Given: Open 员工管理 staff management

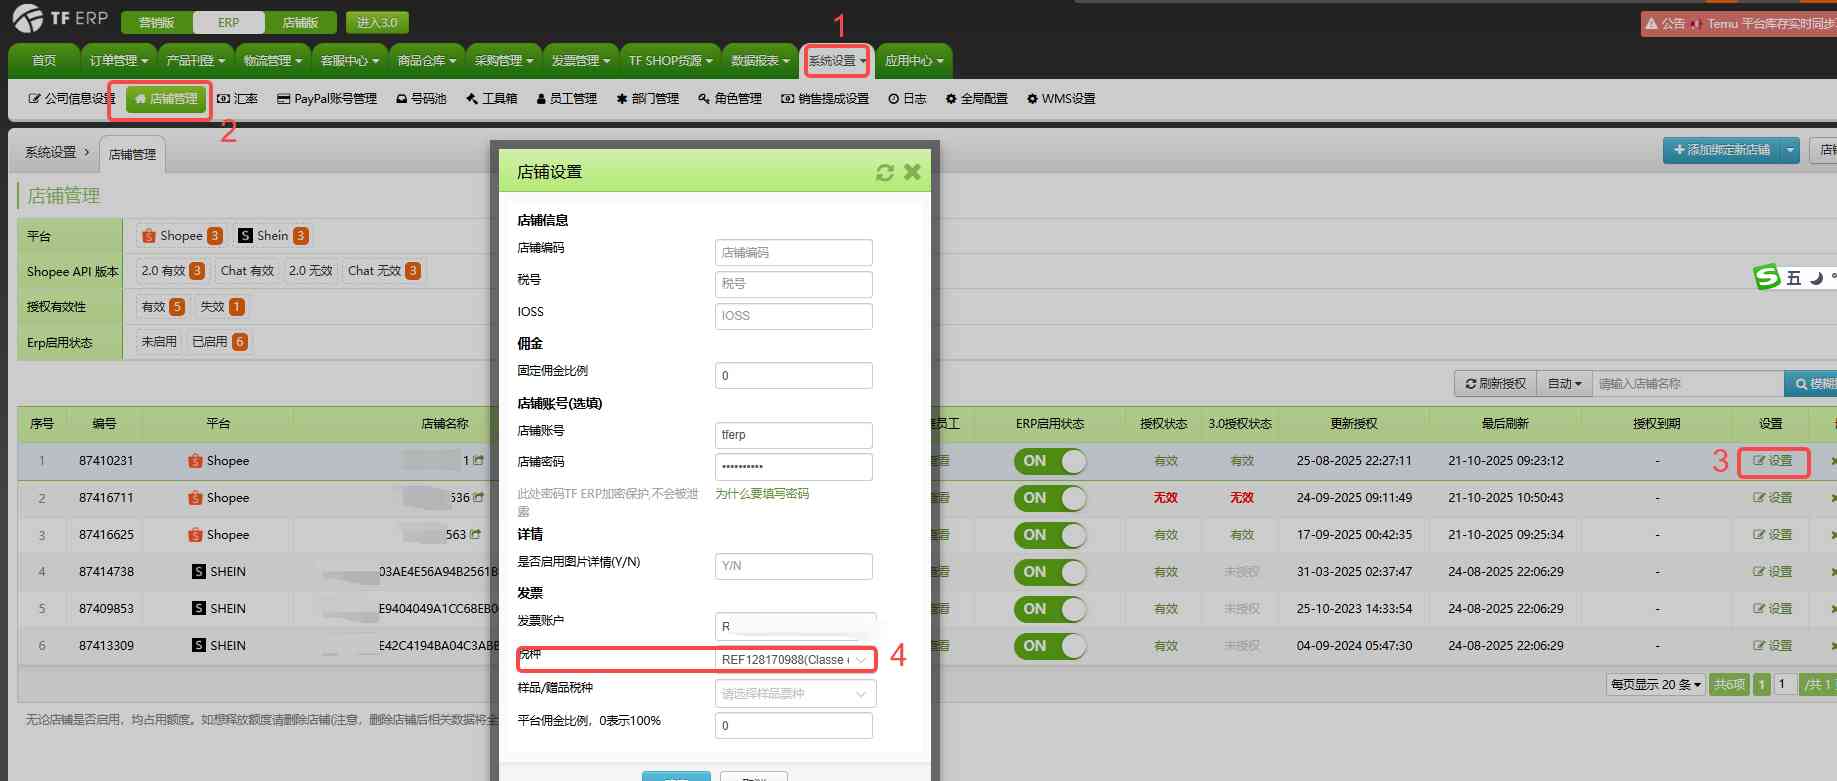Looking at the screenshot, I should (566, 99).
